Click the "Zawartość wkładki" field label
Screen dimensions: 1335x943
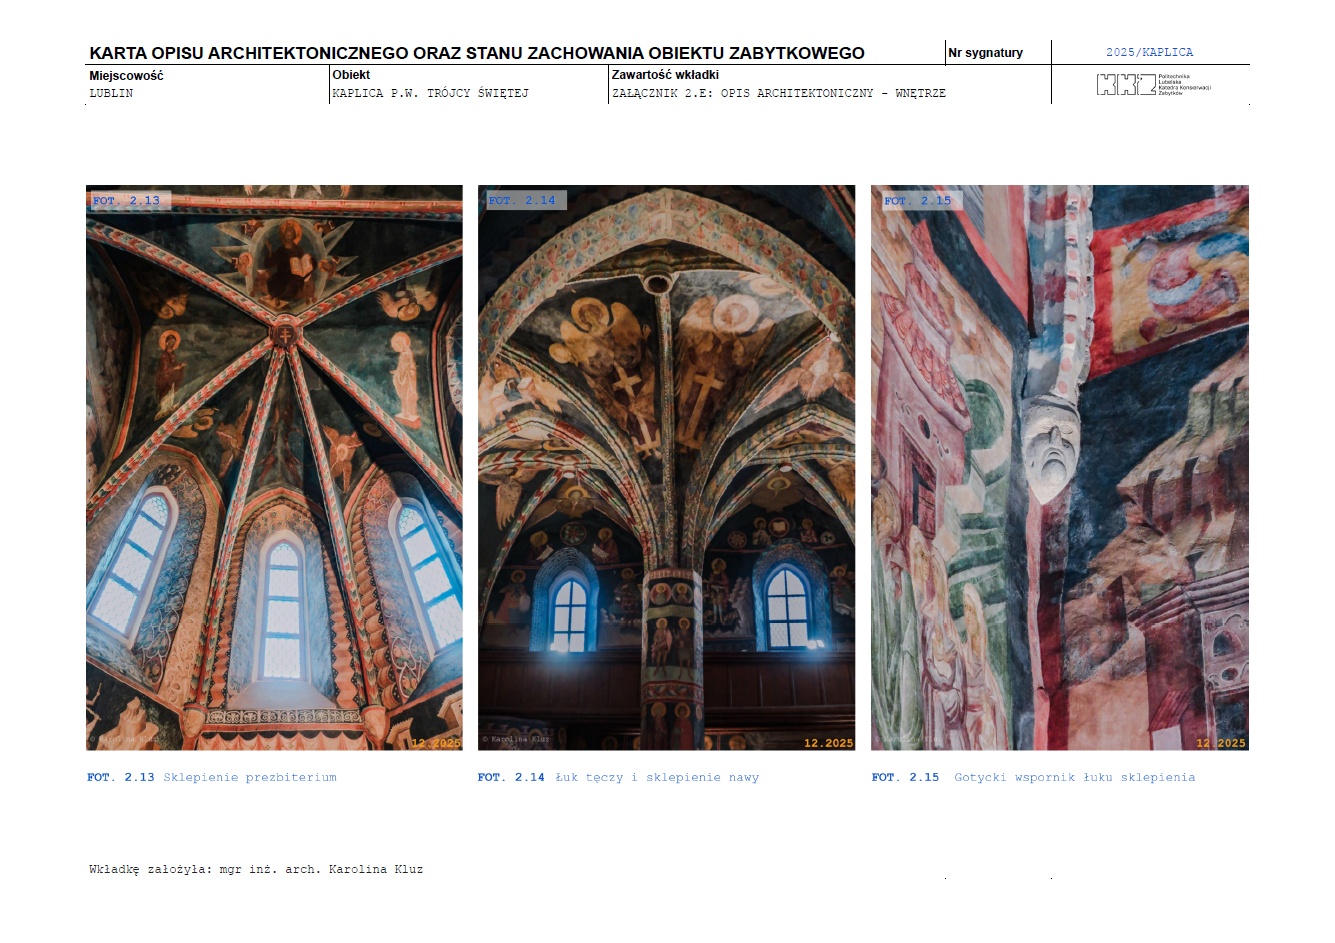665,75
